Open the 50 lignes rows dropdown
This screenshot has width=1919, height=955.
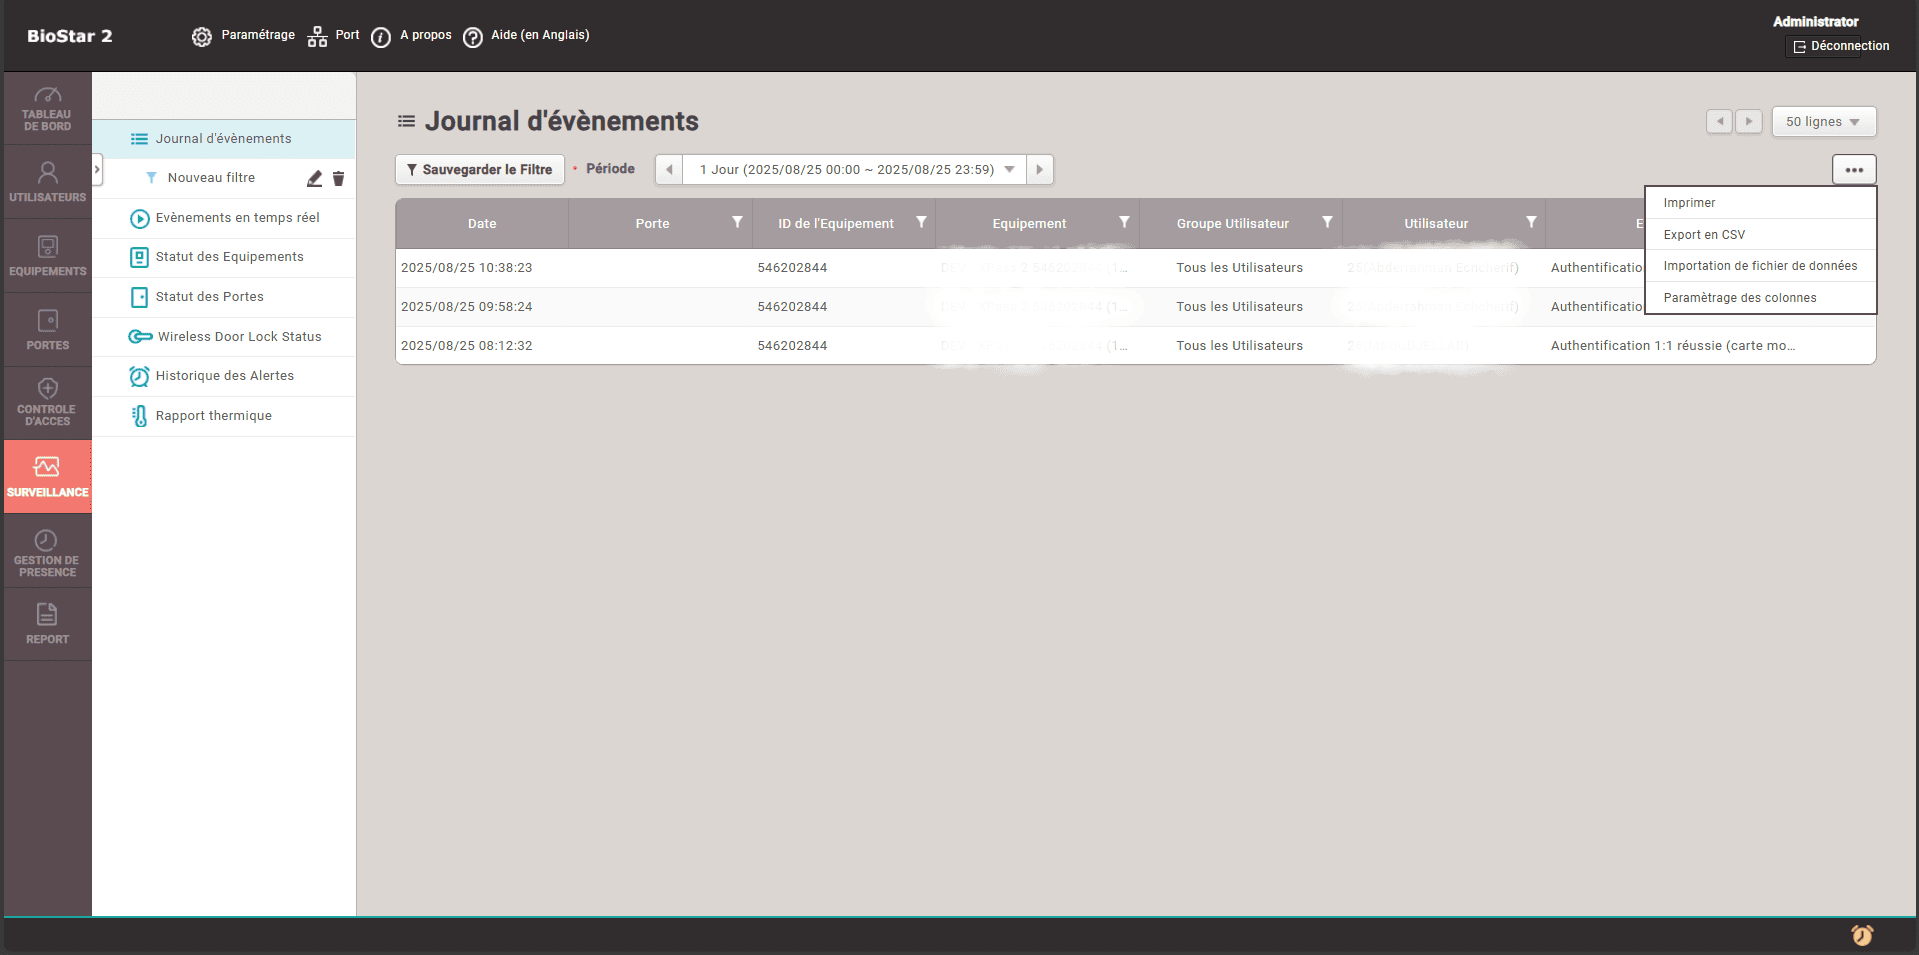pos(1823,122)
